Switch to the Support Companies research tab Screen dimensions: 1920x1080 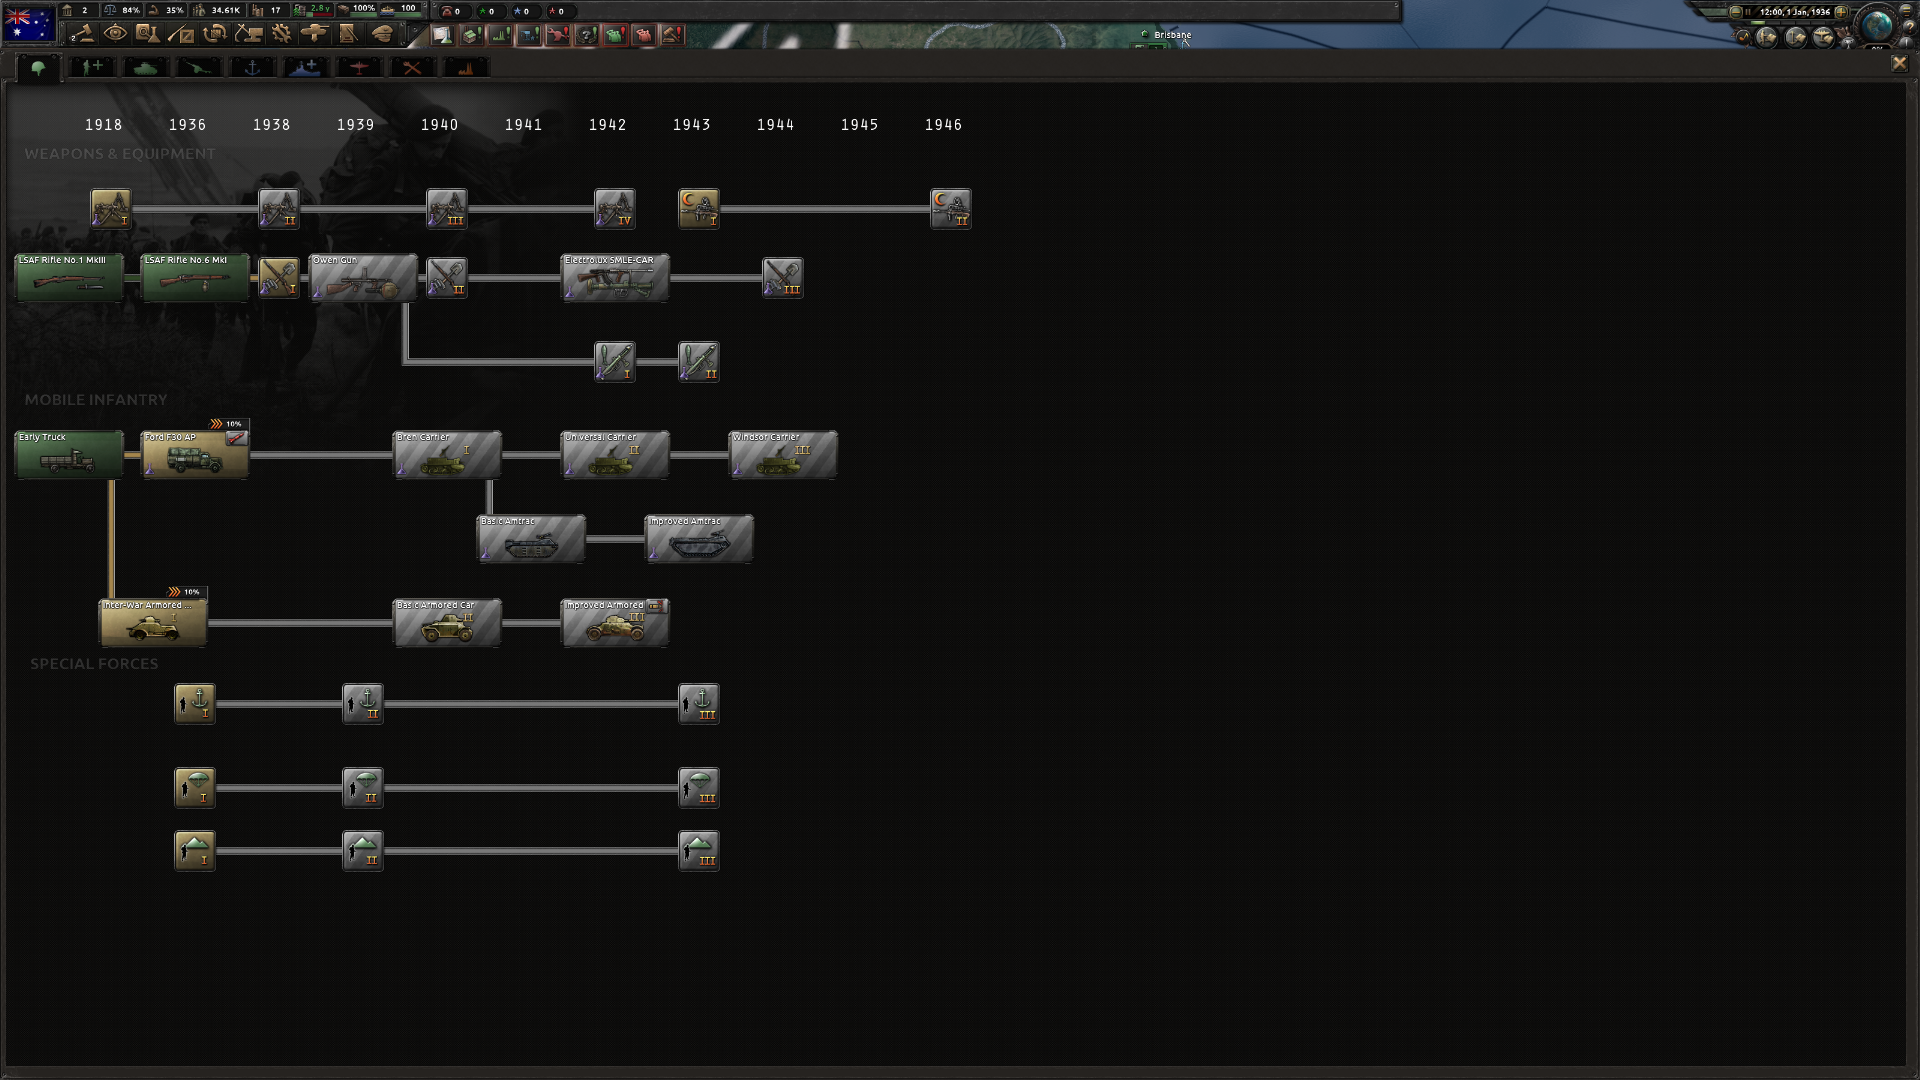[x=92, y=67]
